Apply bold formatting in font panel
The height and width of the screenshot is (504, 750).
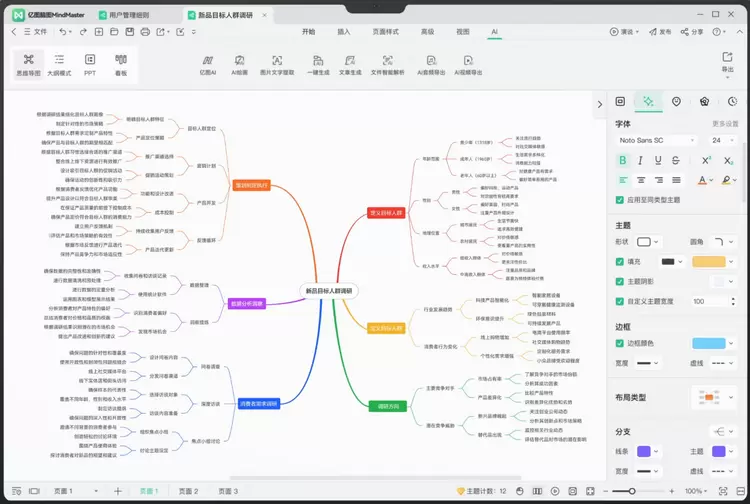click(623, 160)
